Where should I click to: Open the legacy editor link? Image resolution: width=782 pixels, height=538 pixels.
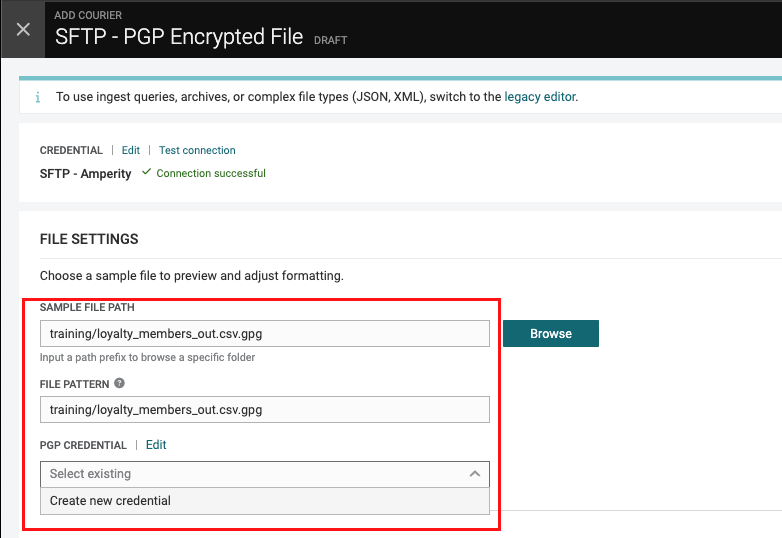click(540, 97)
